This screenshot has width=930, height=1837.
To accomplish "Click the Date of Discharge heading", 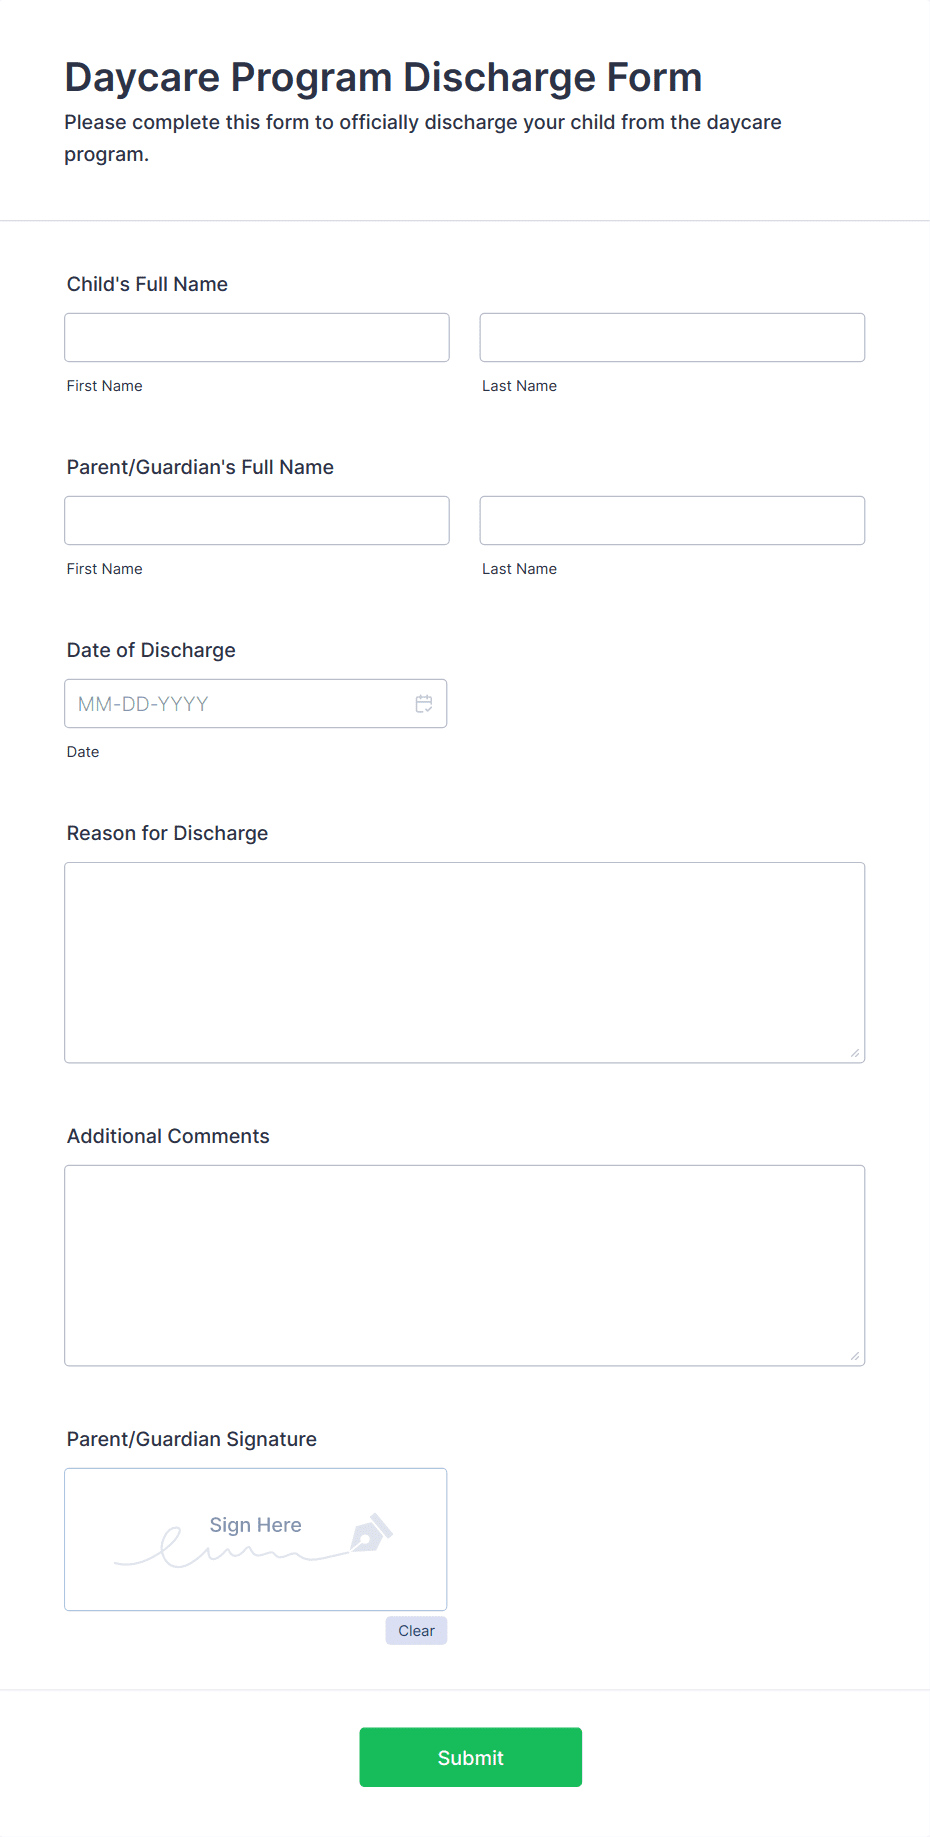I will [151, 650].
